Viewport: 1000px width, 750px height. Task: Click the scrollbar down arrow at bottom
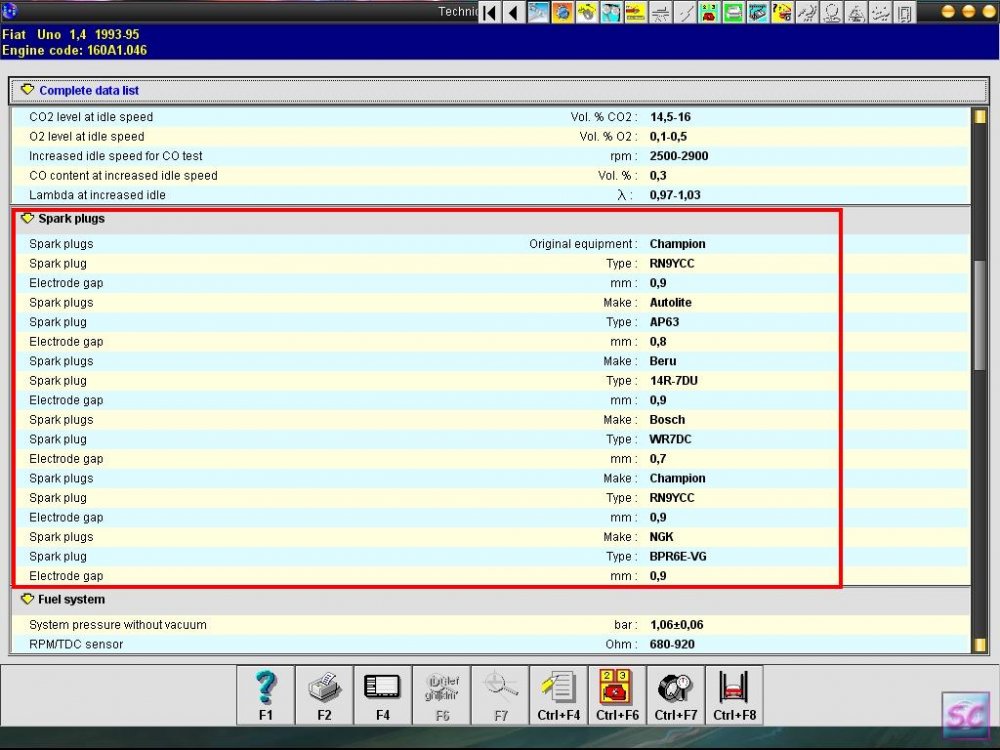coord(980,645)
